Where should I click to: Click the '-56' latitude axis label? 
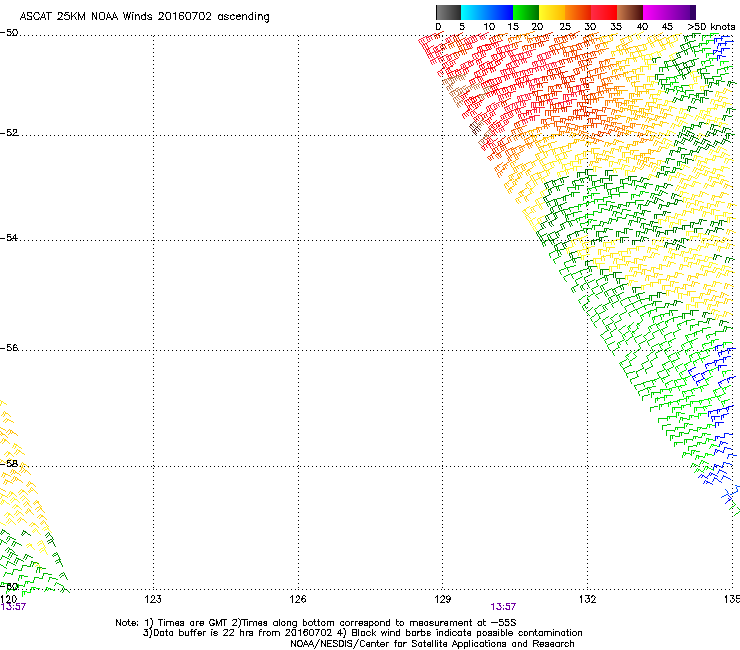click(9, 347)
